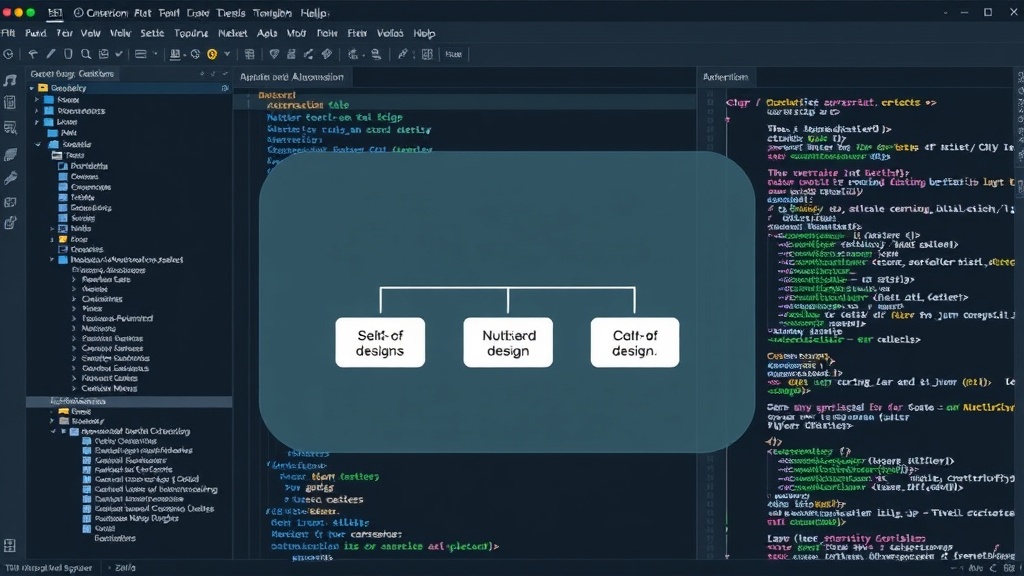Select the 'Nutlierd design' diagram box
The image size is (1024, 576).
coord(508,343)
